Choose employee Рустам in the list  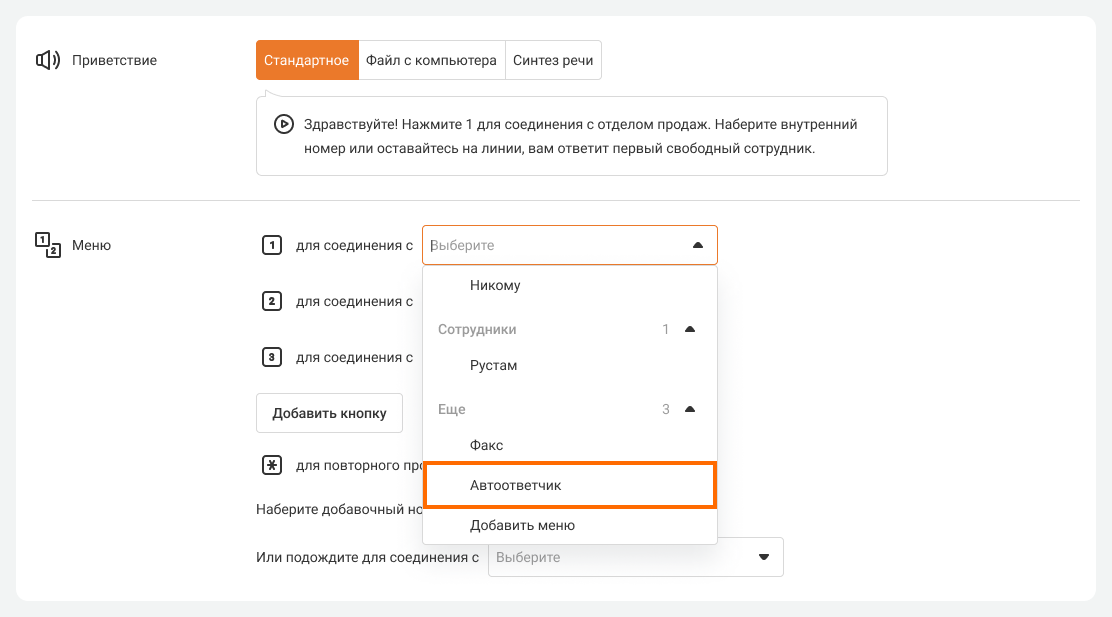click(494, 365)
